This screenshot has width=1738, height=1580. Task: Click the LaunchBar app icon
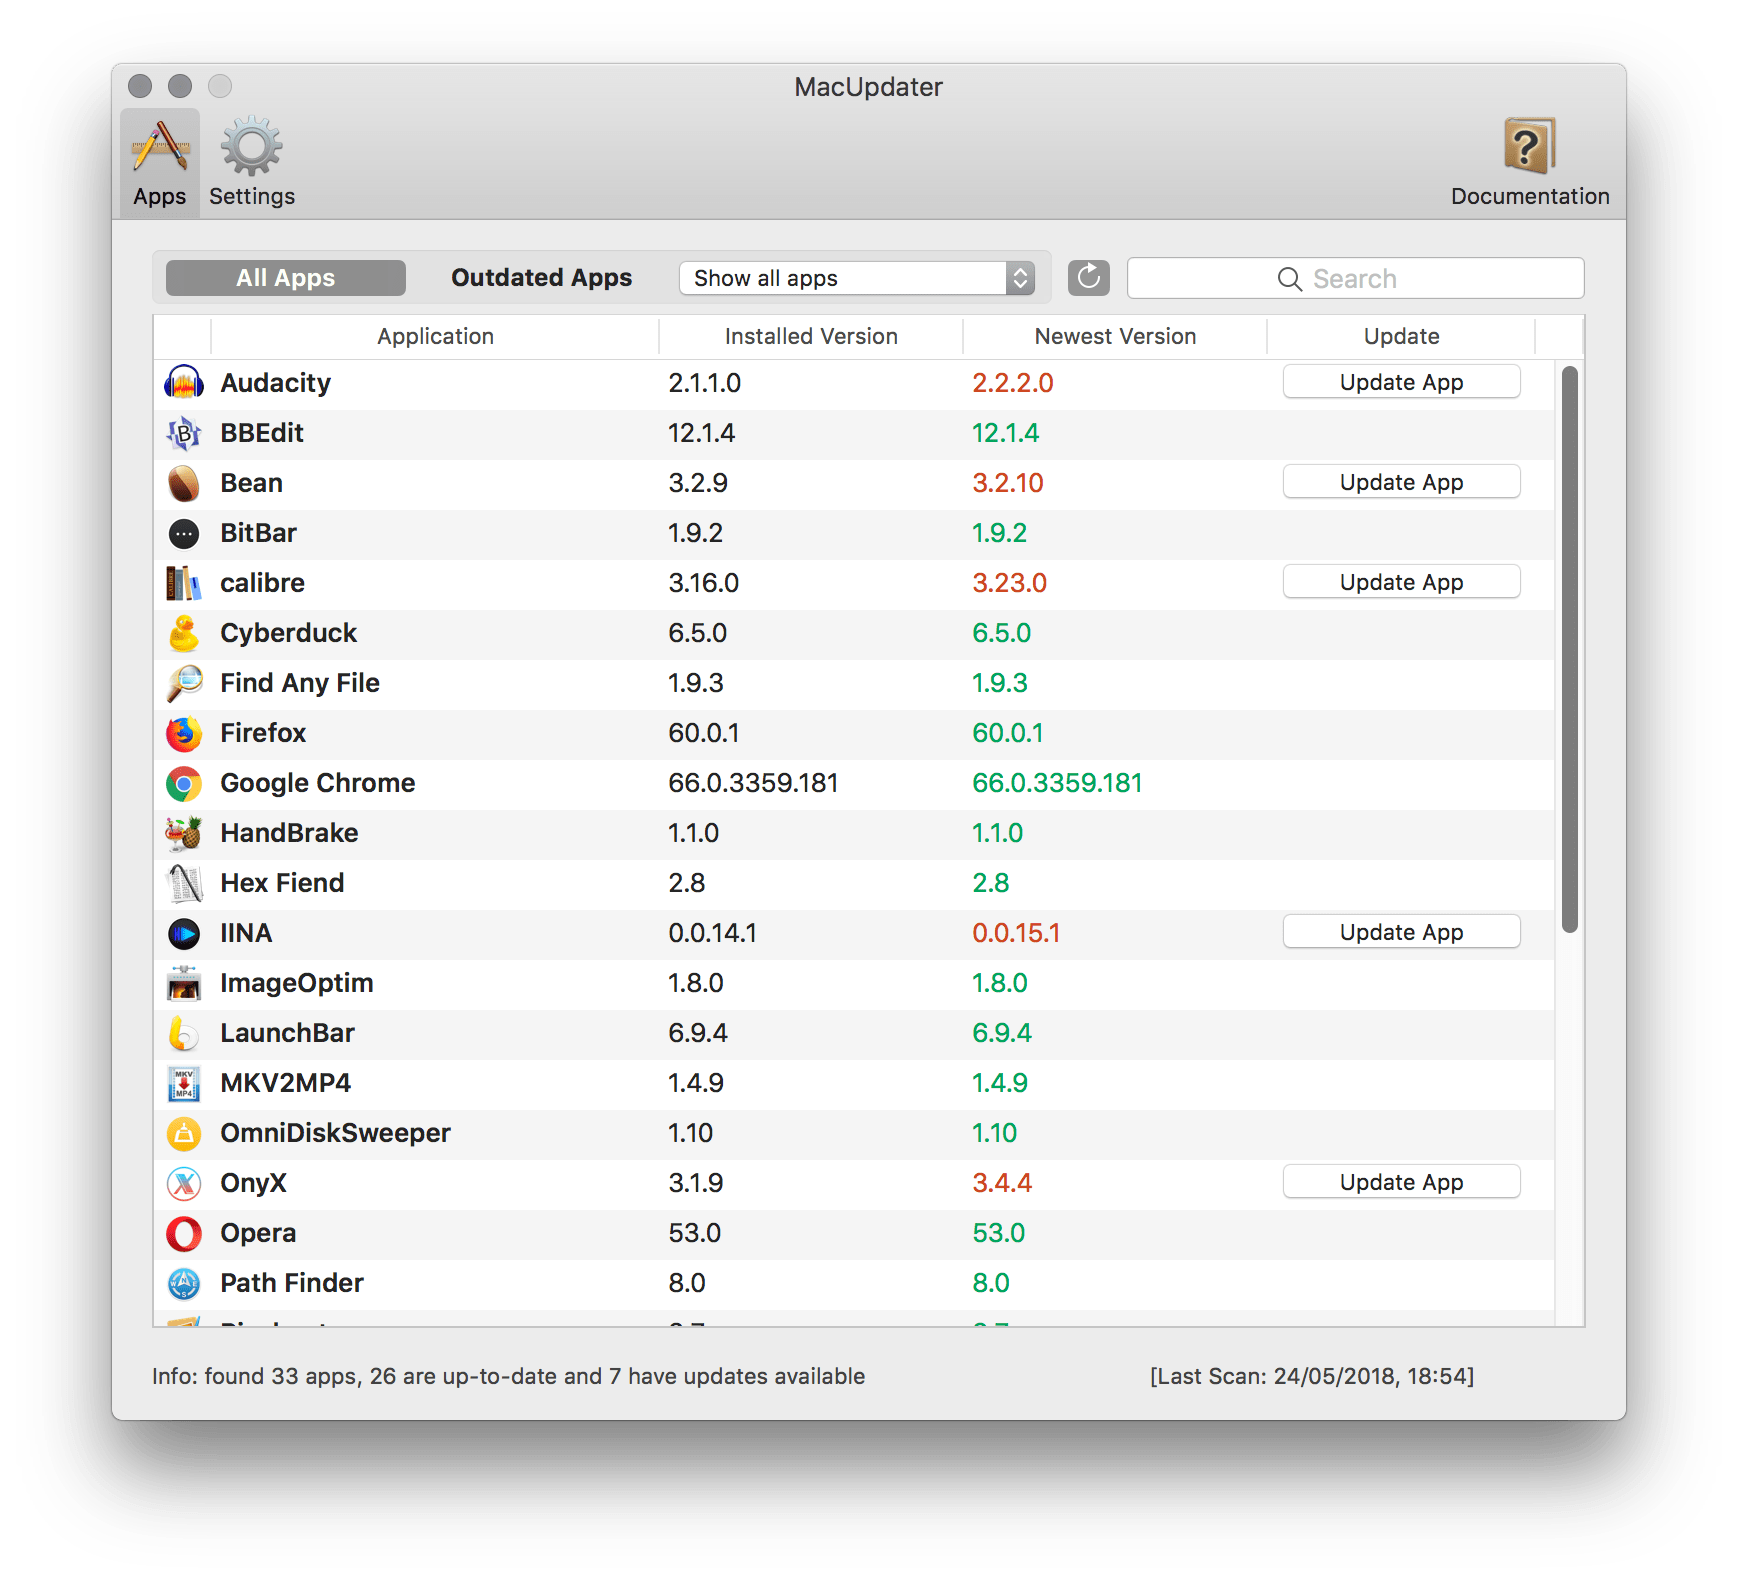click(x=184, y=1033)
